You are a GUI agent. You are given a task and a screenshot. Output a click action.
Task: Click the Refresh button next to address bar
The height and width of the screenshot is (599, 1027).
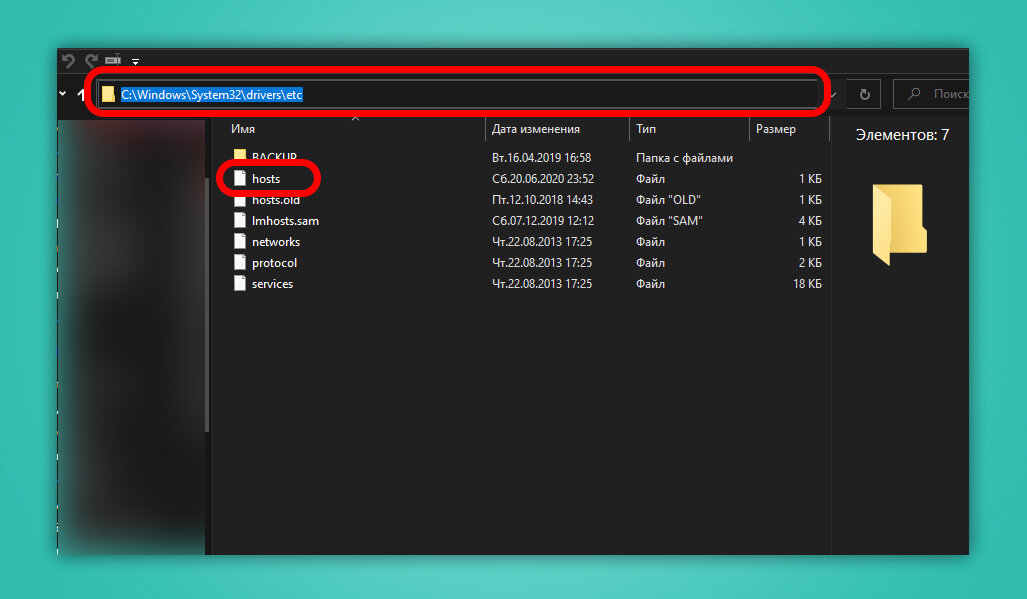[x=864, y=94]
